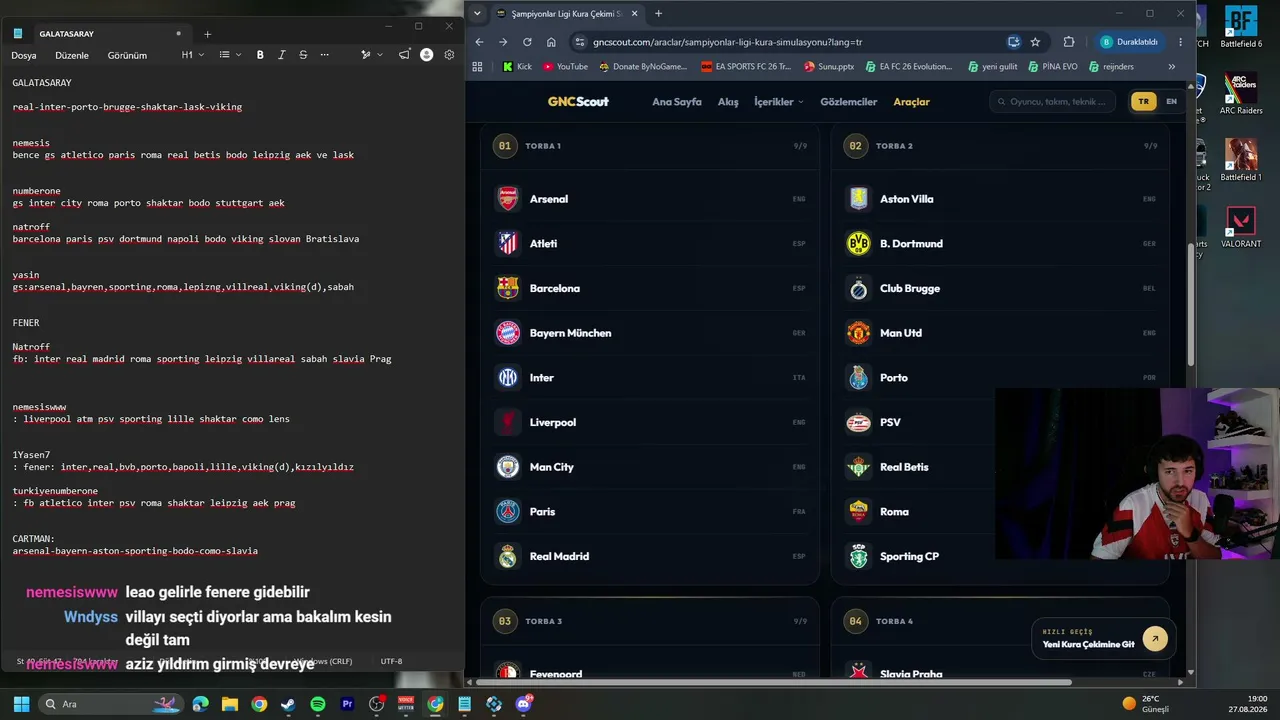Screen dimensions: 1280x720
Task: Expand the H1 heading dropdown in Notepad
Action: tap(192, 55)
